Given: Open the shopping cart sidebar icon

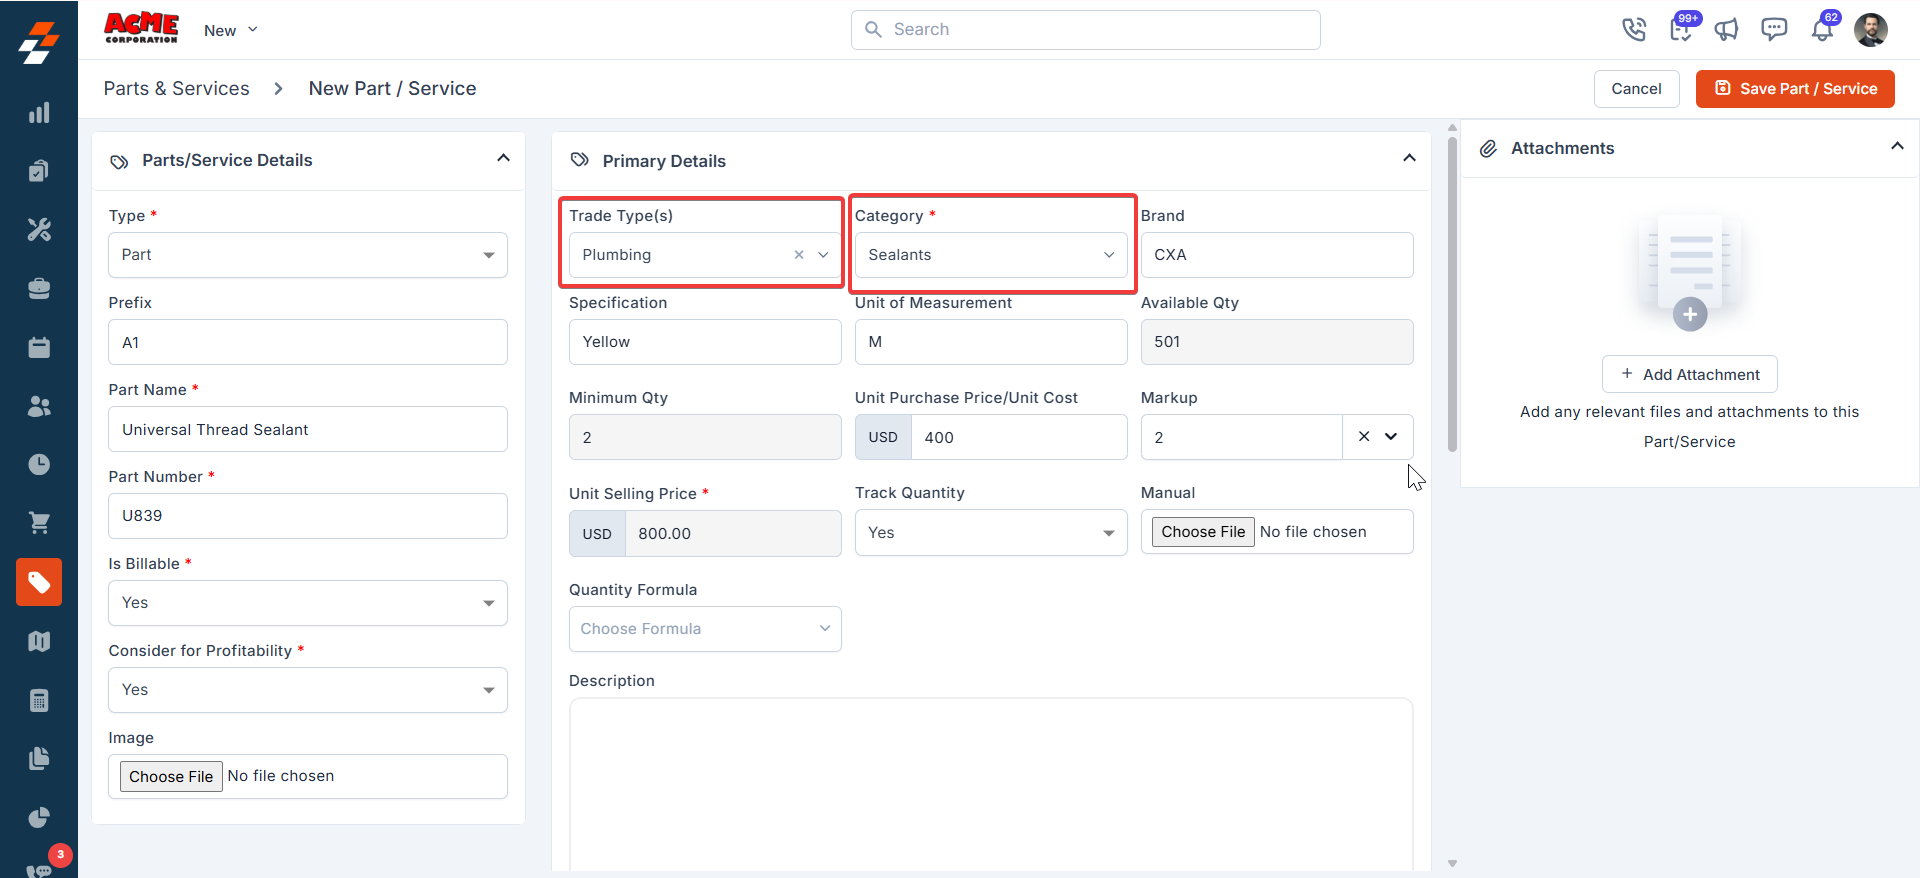Looking at the screenshot, I should 39,523.
